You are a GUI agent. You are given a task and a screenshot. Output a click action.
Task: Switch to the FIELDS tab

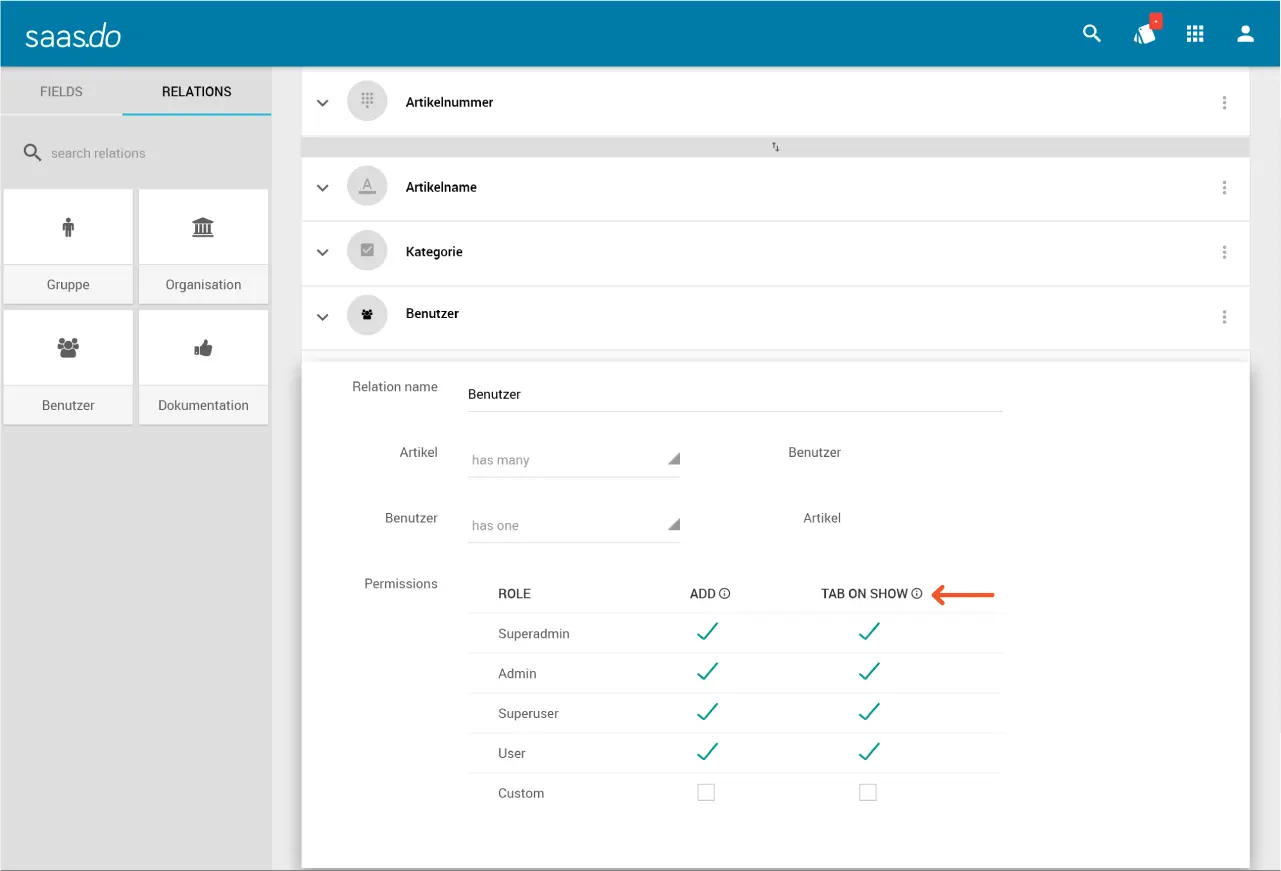(x=61, y=92)
